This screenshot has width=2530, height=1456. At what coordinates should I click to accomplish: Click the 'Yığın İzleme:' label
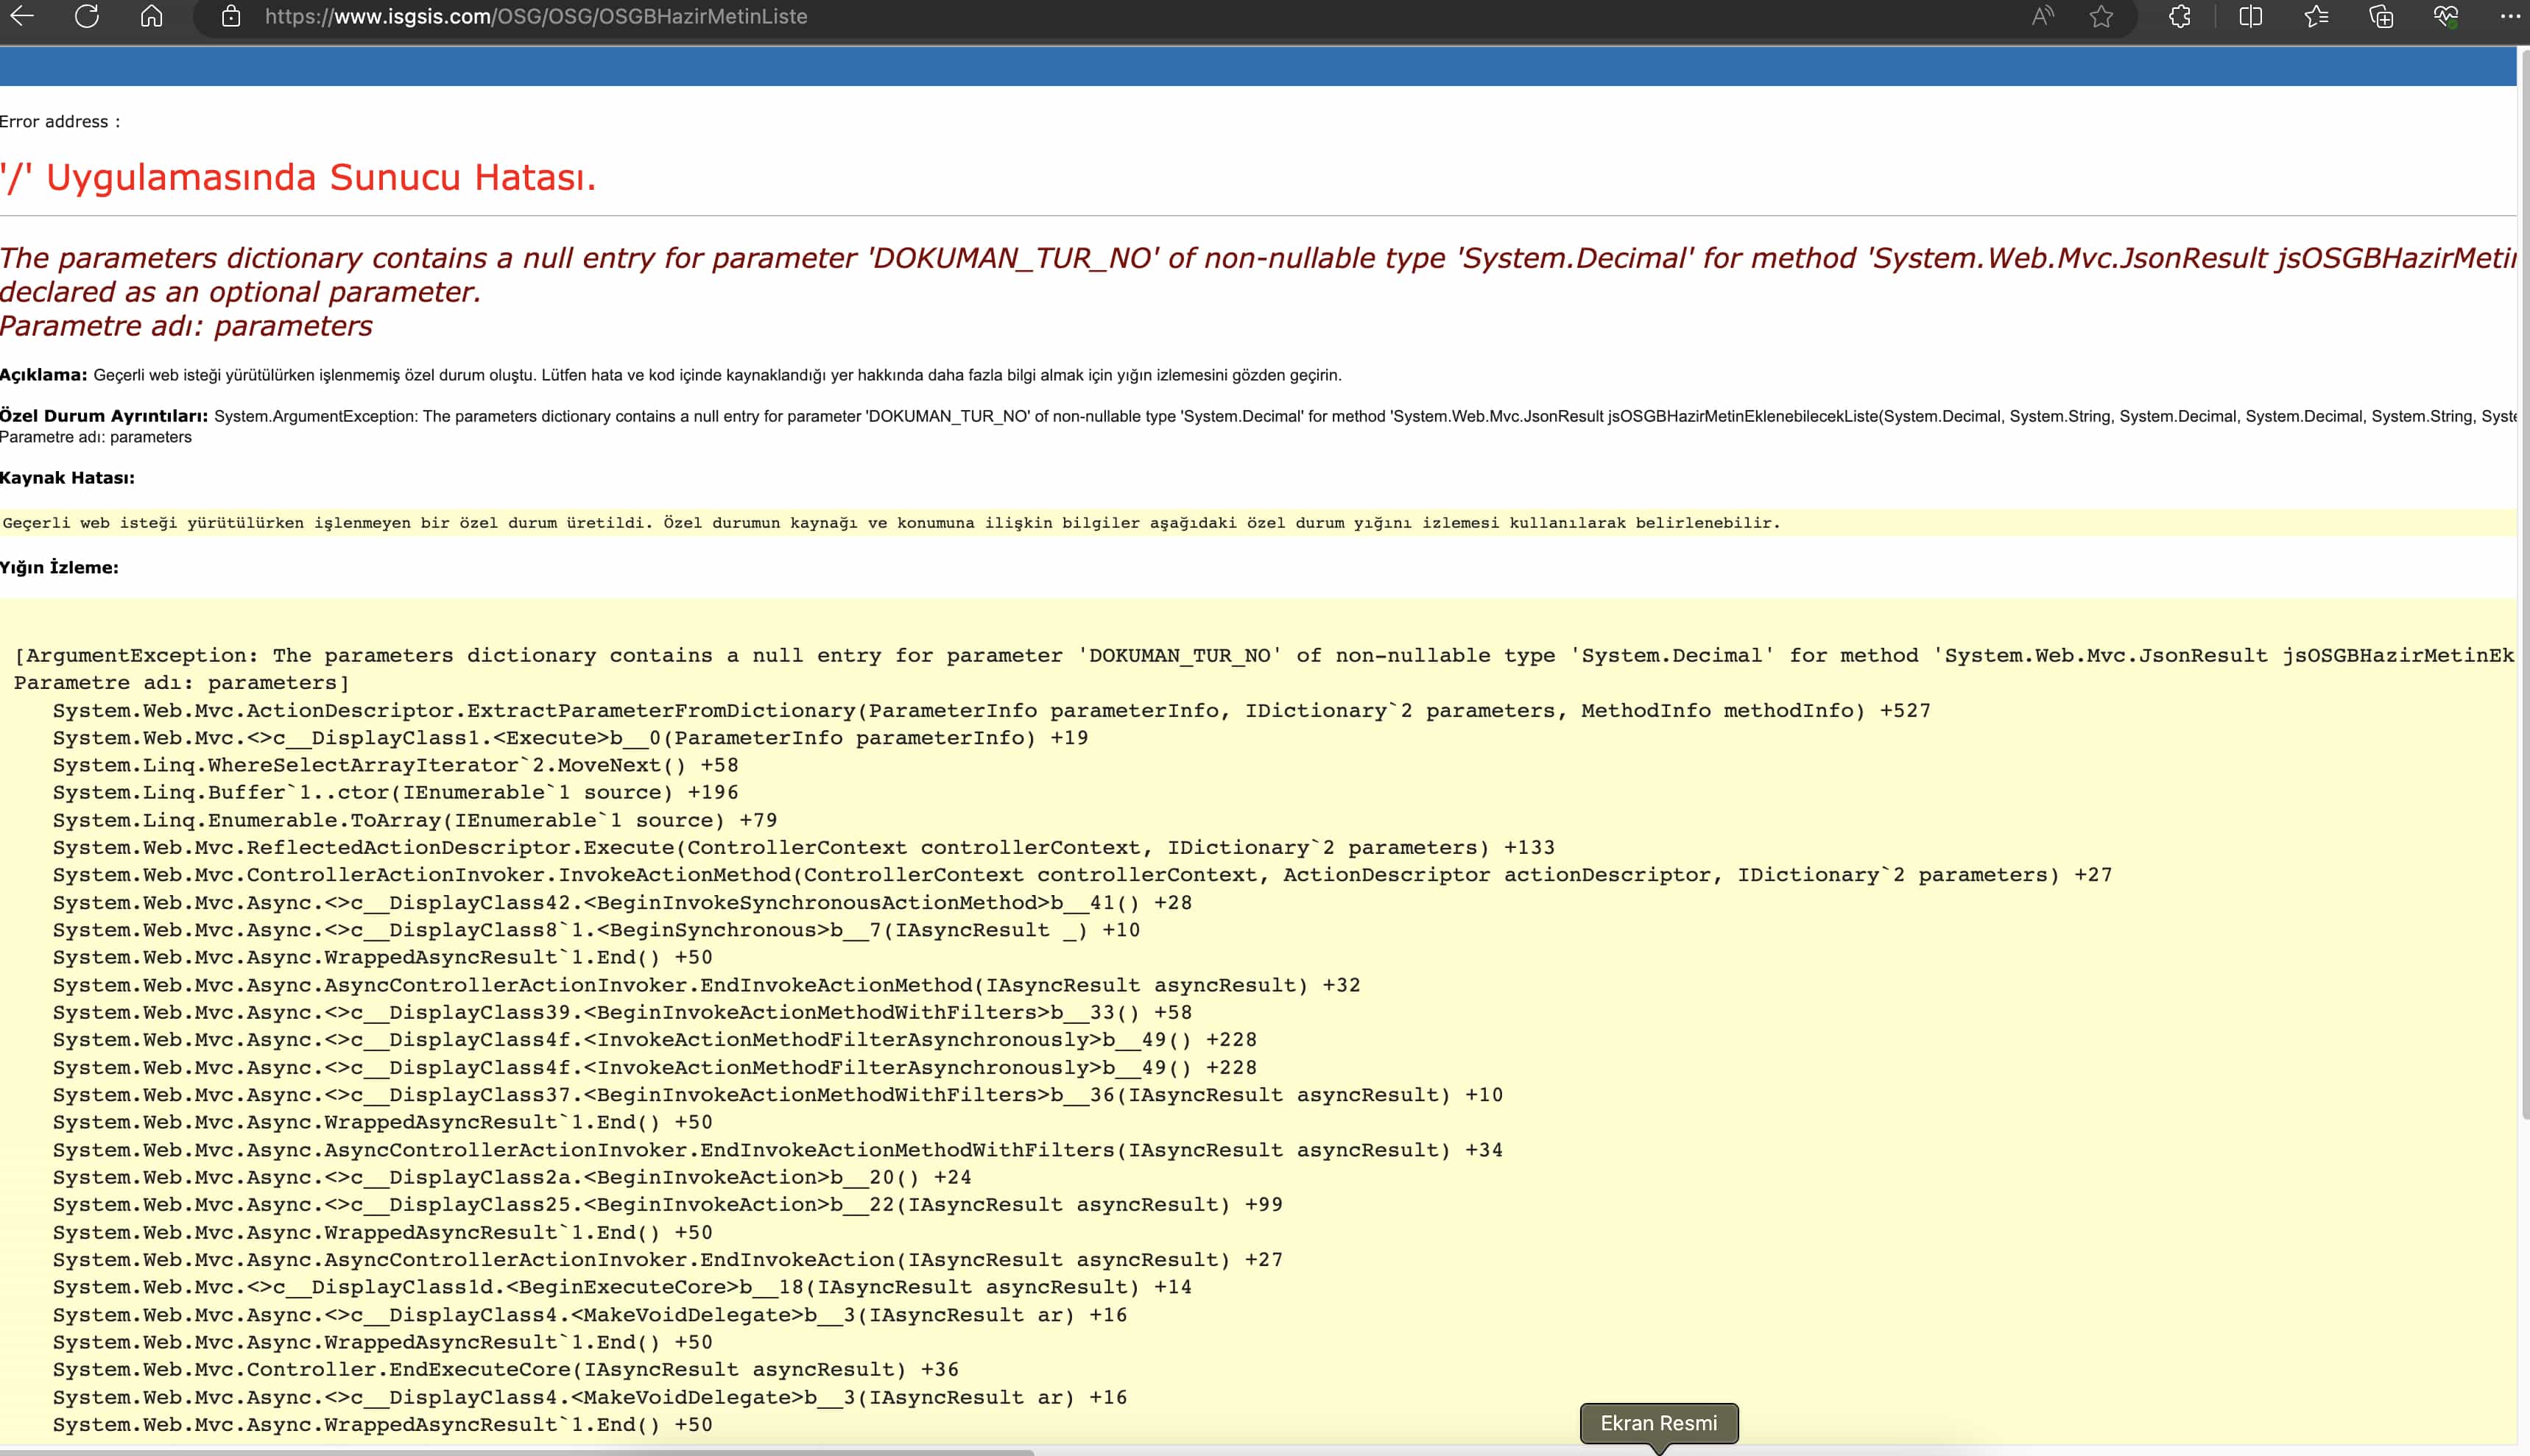point(59,567)
